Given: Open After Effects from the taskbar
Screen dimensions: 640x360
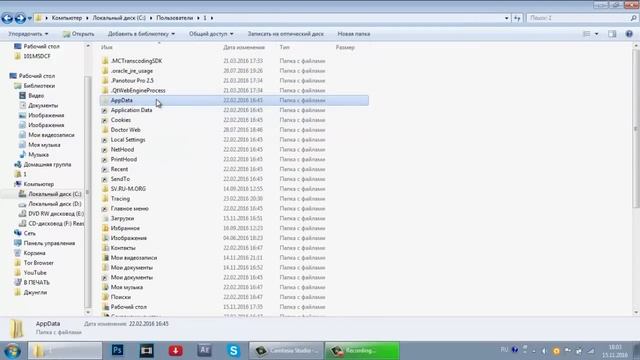Looking at the screenshot, I should (x=204, y=350).
